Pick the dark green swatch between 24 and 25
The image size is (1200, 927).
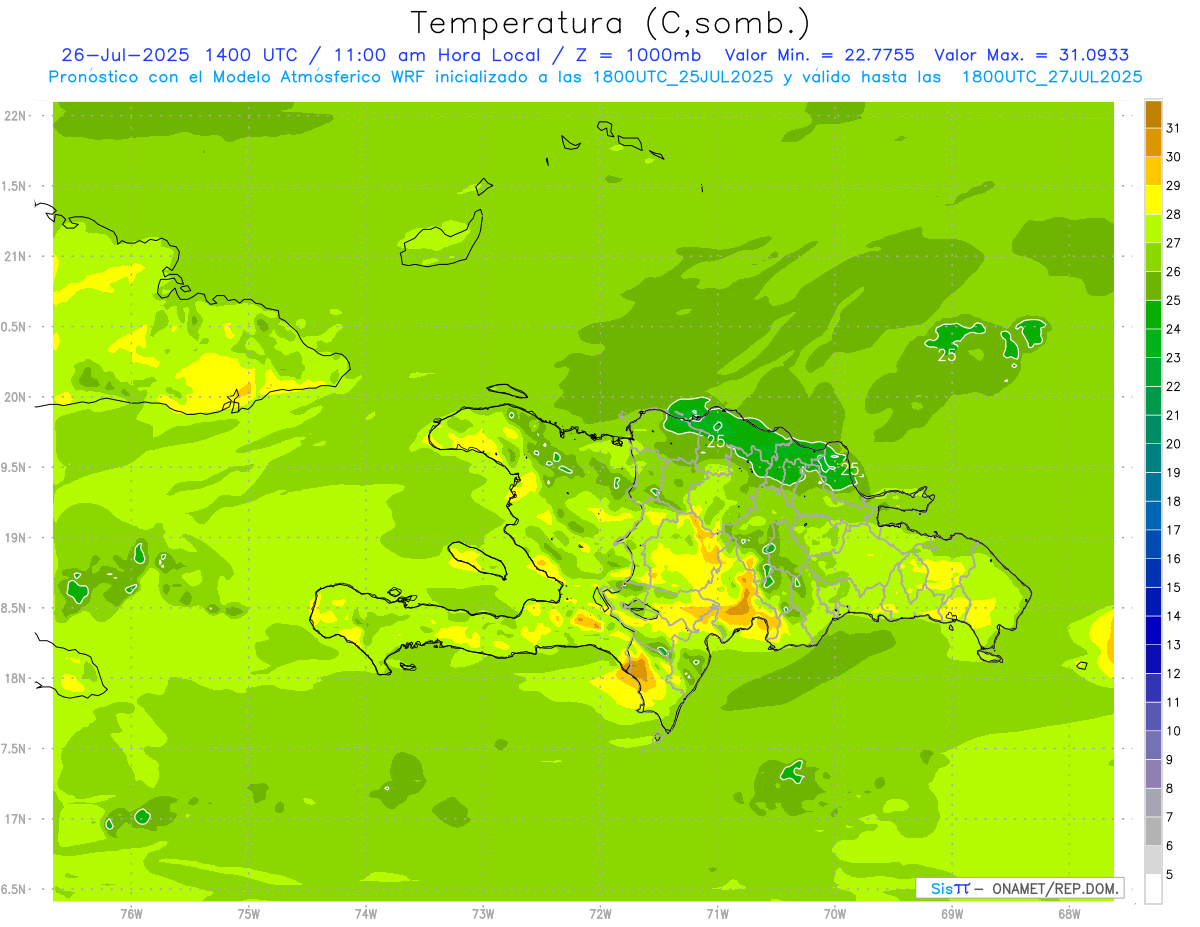[x=1153, y=315]
